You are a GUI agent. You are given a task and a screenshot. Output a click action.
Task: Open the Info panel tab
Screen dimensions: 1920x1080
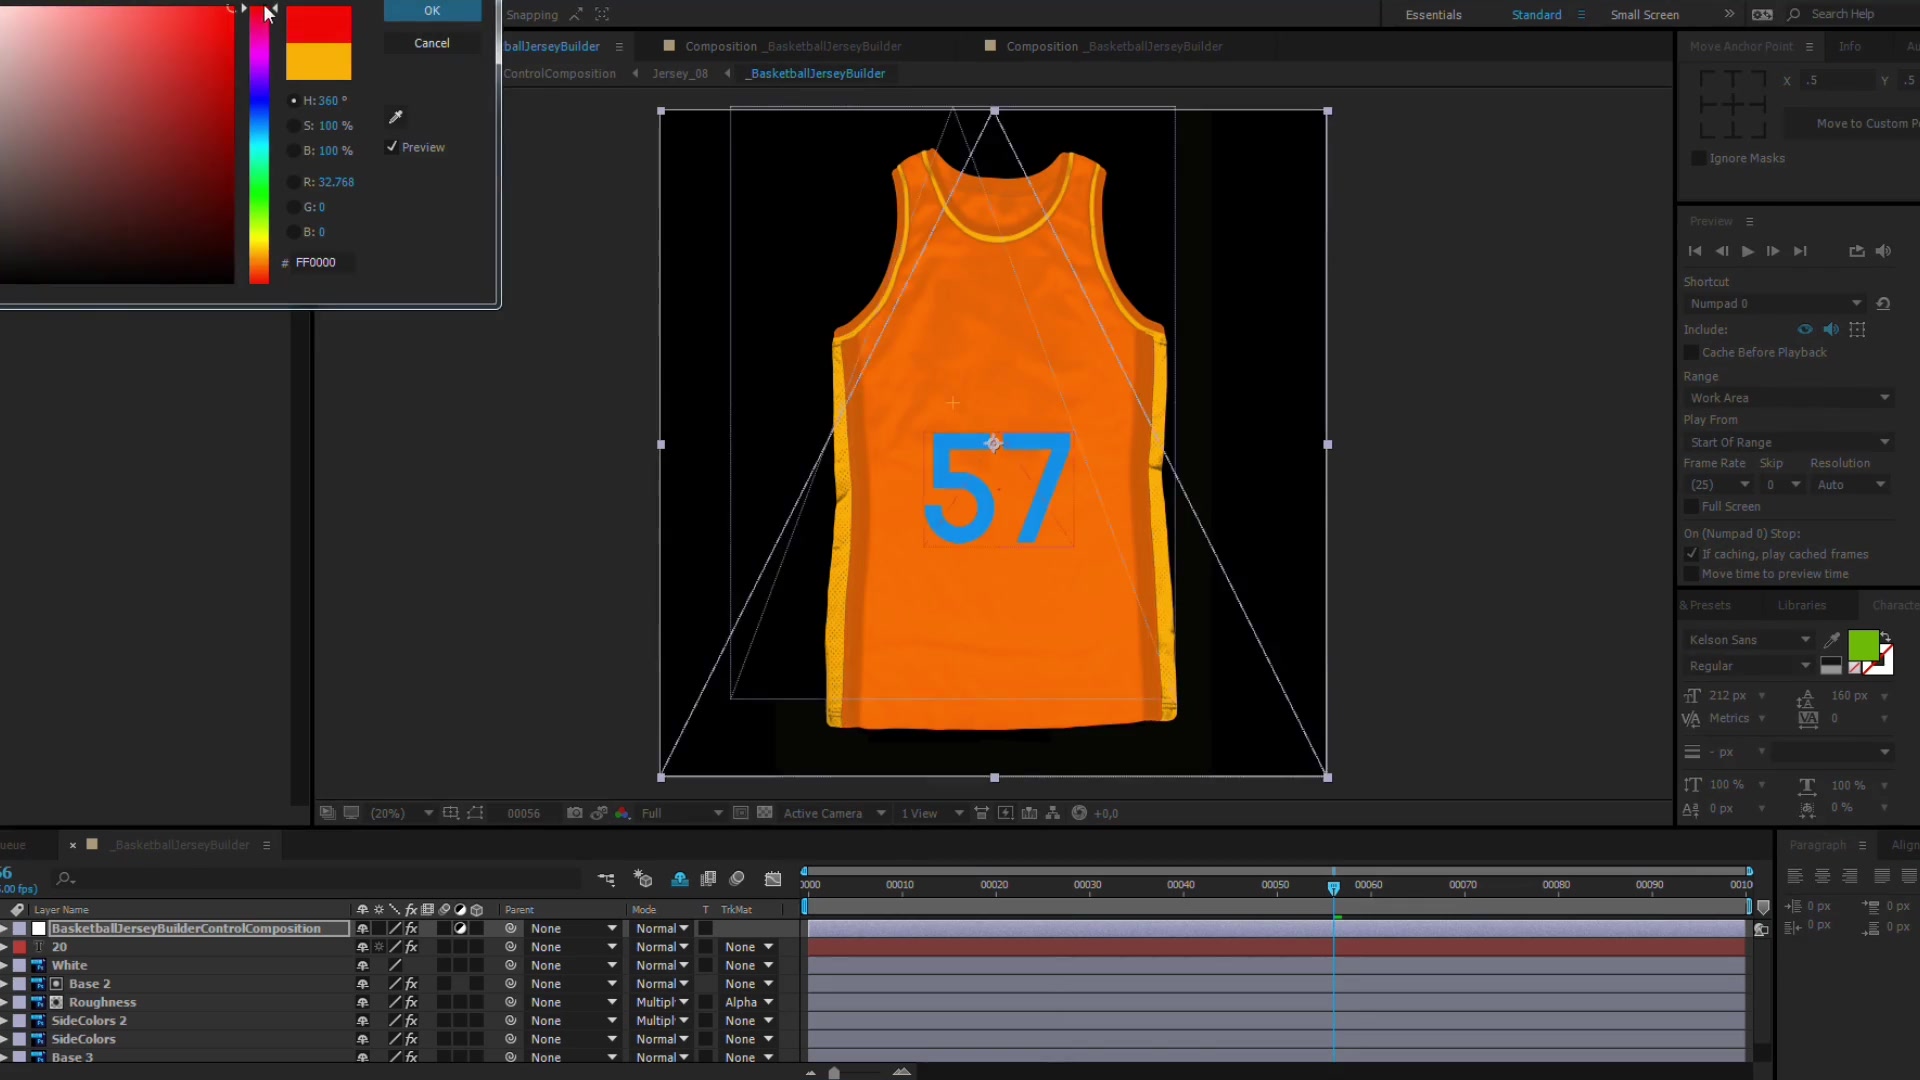click(1849, 46)
